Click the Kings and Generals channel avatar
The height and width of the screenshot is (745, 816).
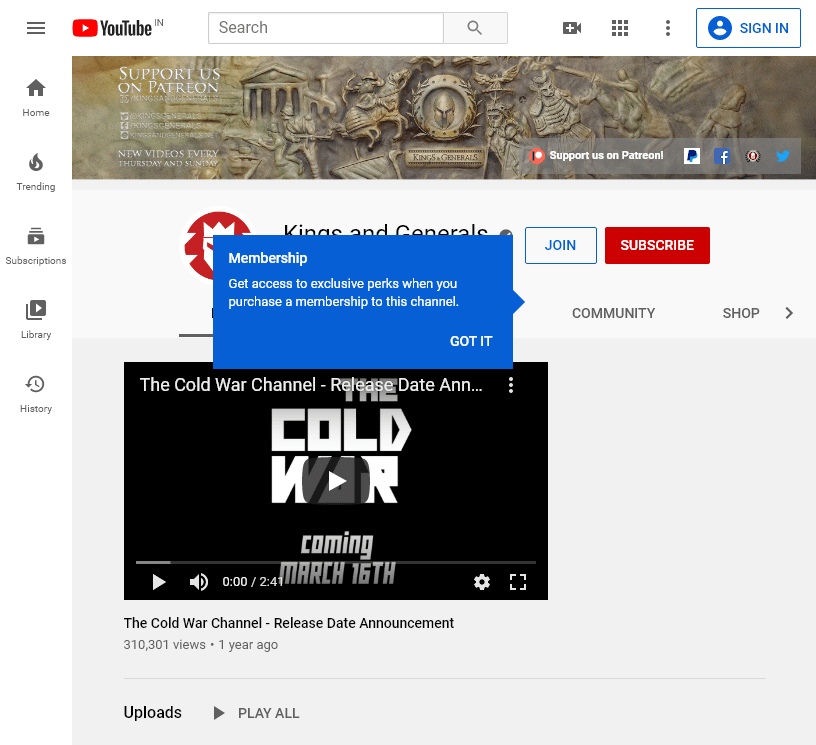[198, 246]
